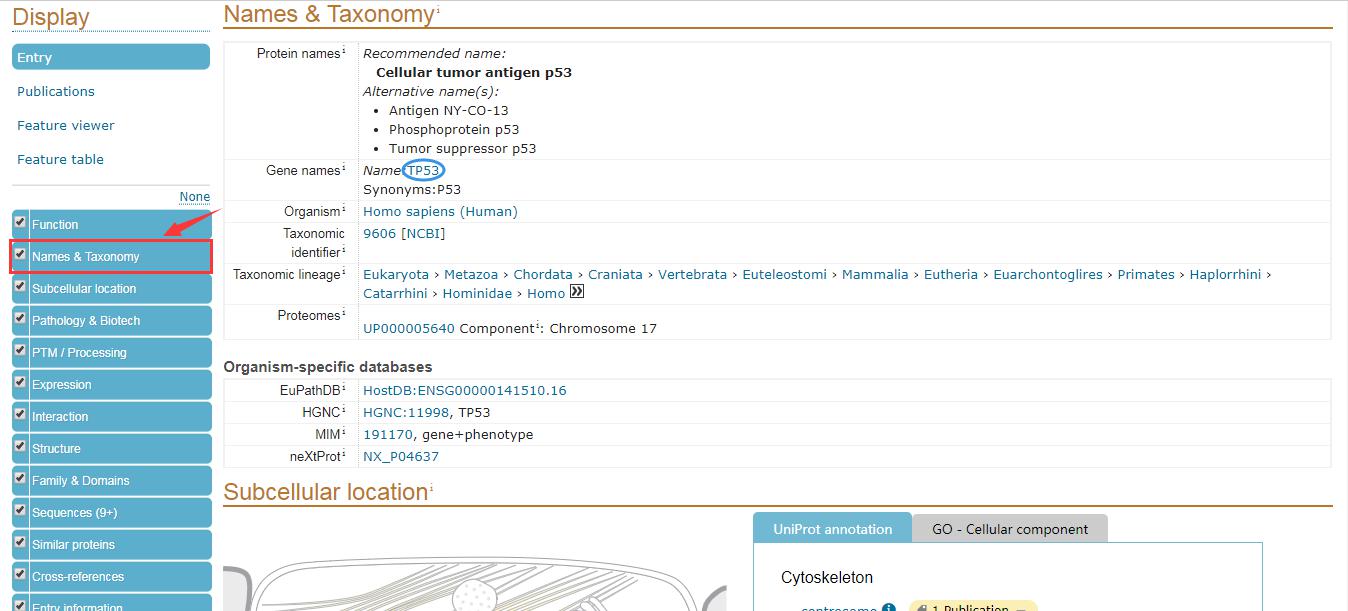Image resolution: width=1348 pixels, height=611 pixels.
Task: Open the Feature viewer display
Action: tap(66, 125)
